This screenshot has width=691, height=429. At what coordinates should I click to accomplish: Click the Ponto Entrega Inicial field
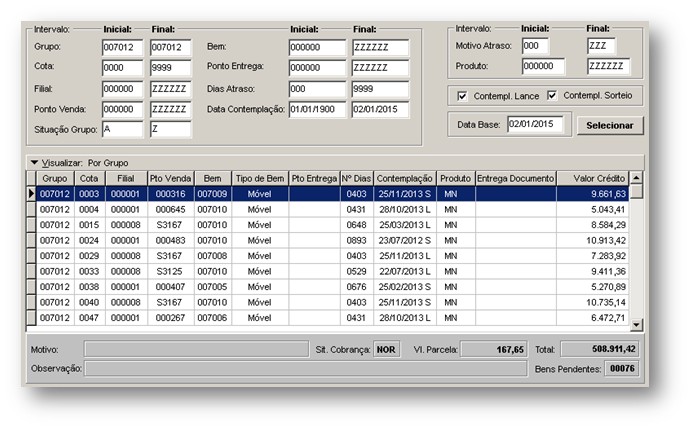317,68
